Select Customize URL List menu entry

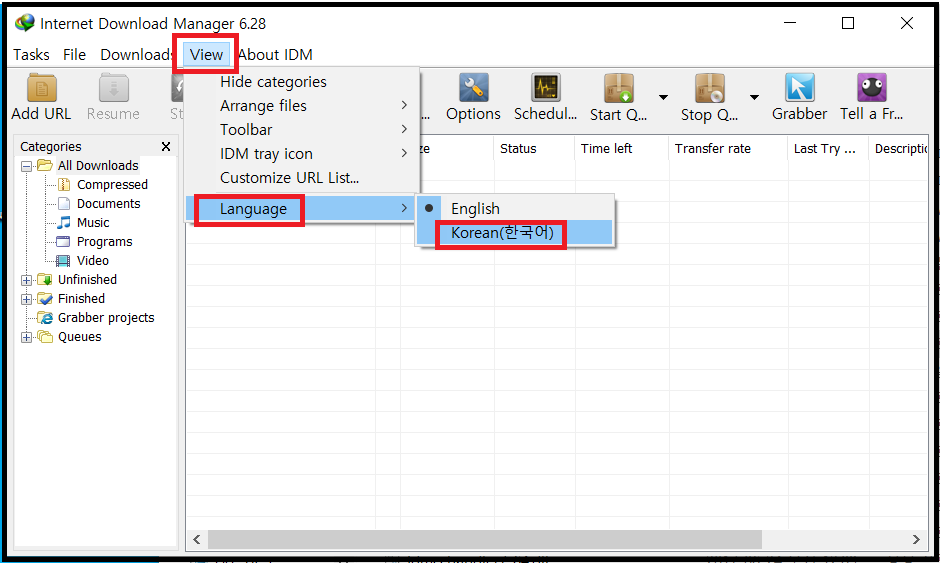(x=301, y=177)
